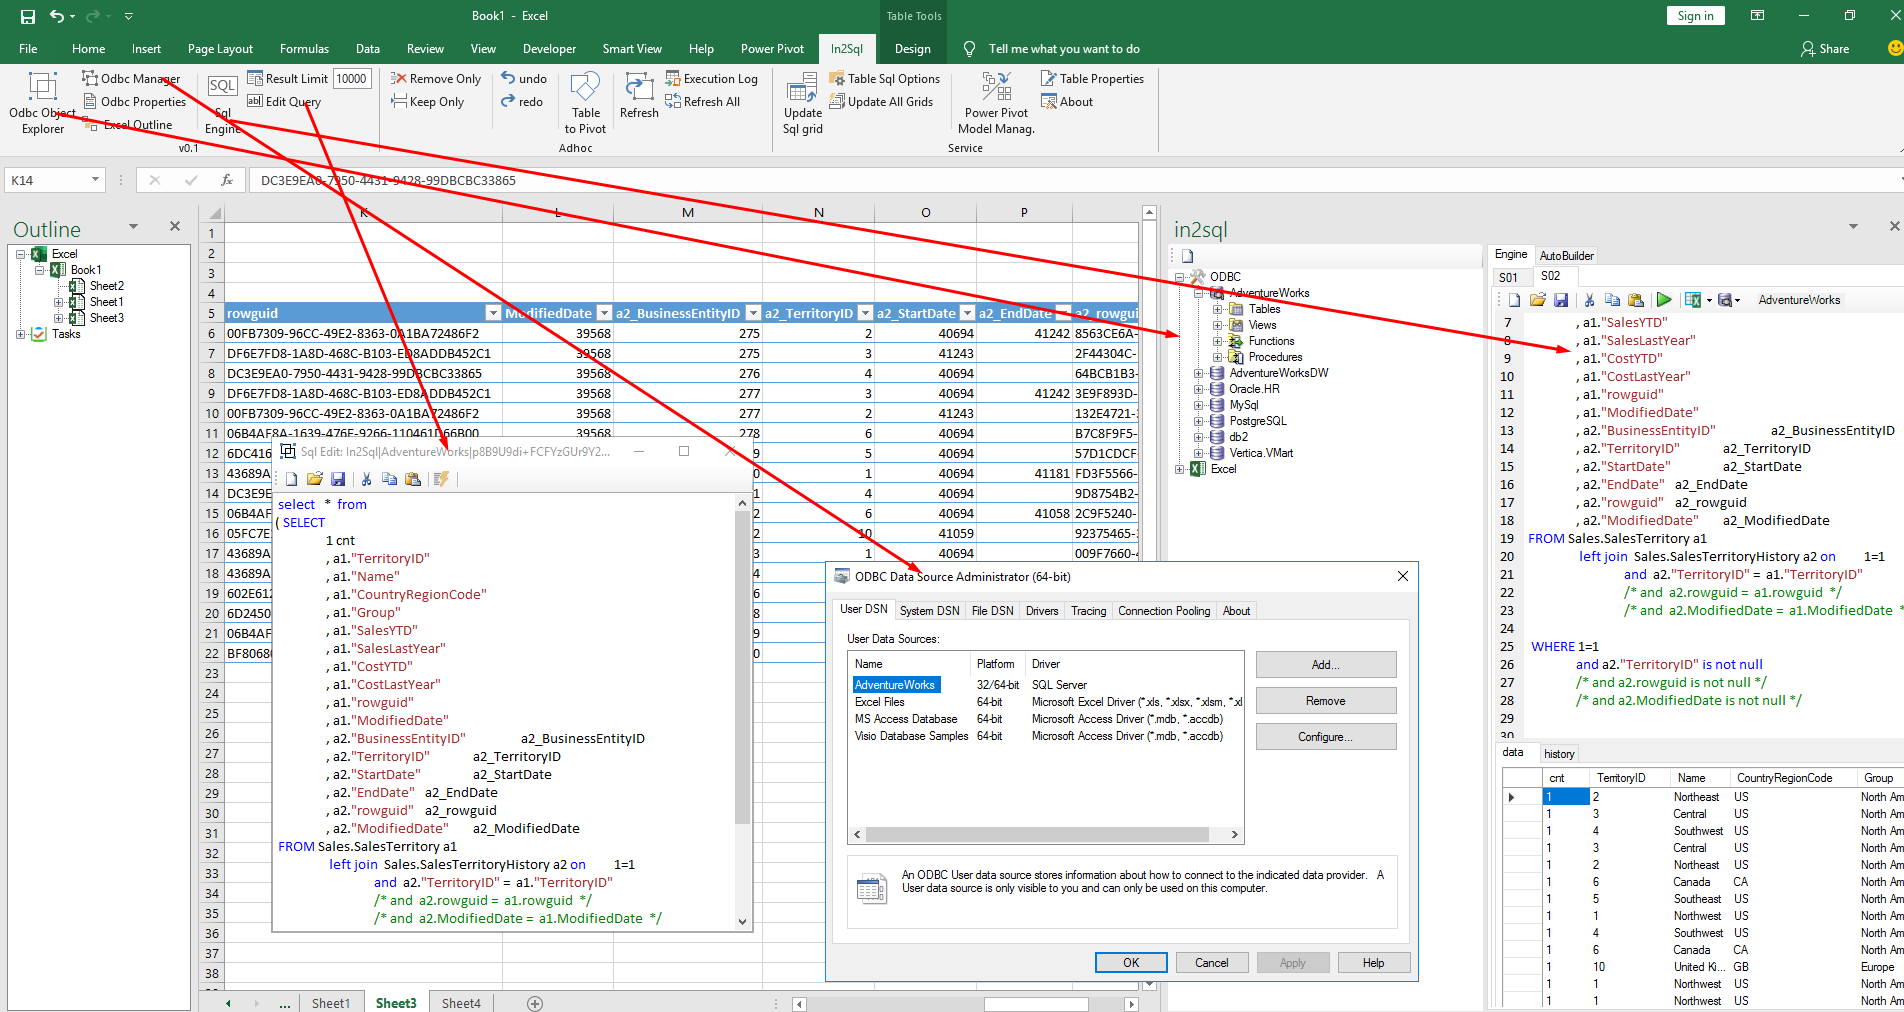This screenshot has width=1904, height=1012.
Task: Open ModifiedDate column filter dropdown
Action: [x=603, y=313]
